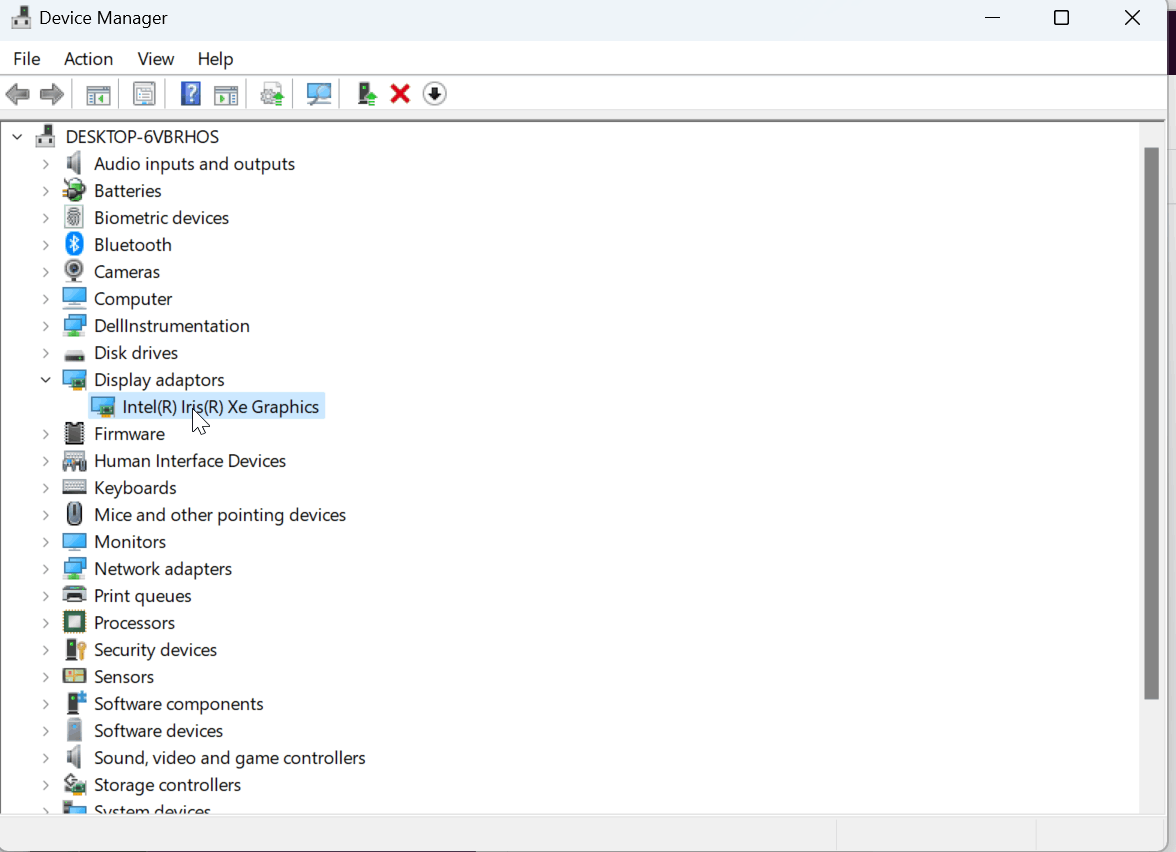Expand the Sensors category
The height and width of the screenshot is (852, 1176).
click(46, 677)
